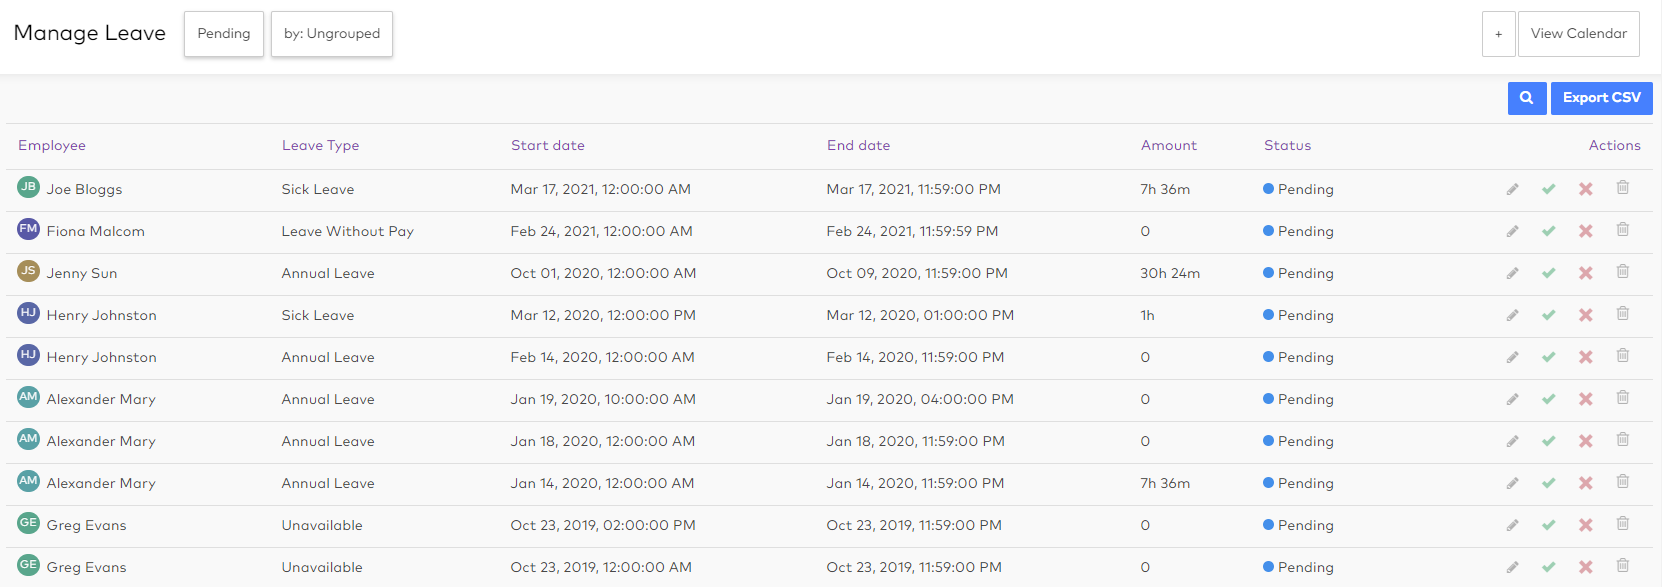Click the blue search icon button
The height and width of the screenshot is (587, 1662).
click(1526, 98)
